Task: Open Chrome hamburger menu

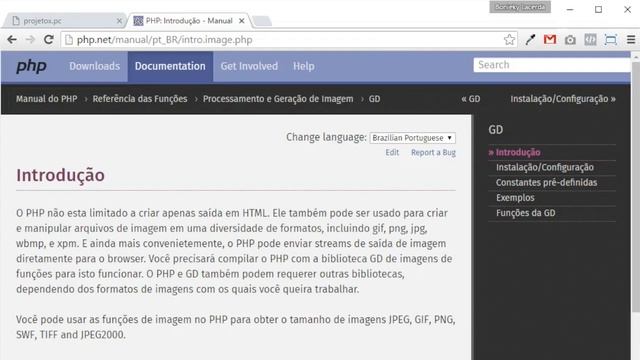Action: pyautogui.click(x=631, y=40)
